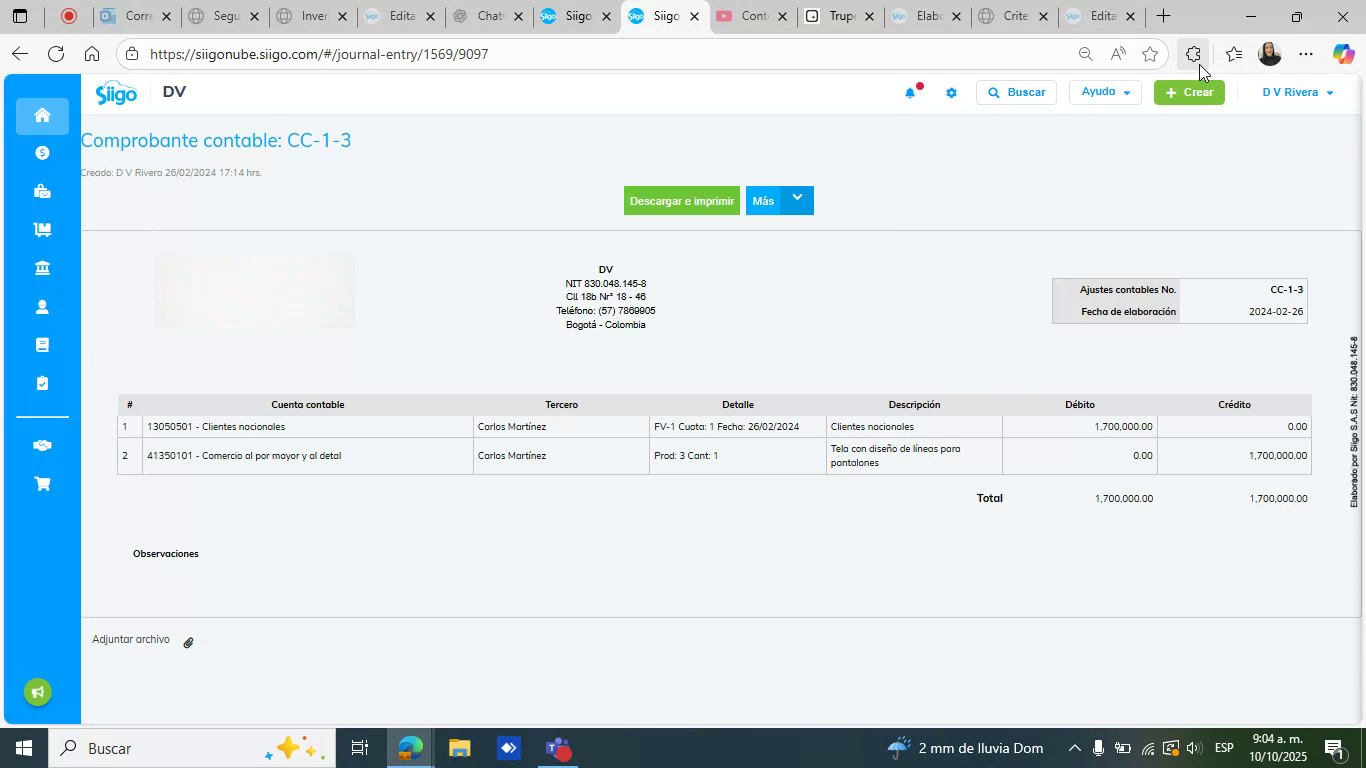Open Edge settings and more menu
The height and width of the screenshot is (768, 1366).
[x=1306, y=54]
